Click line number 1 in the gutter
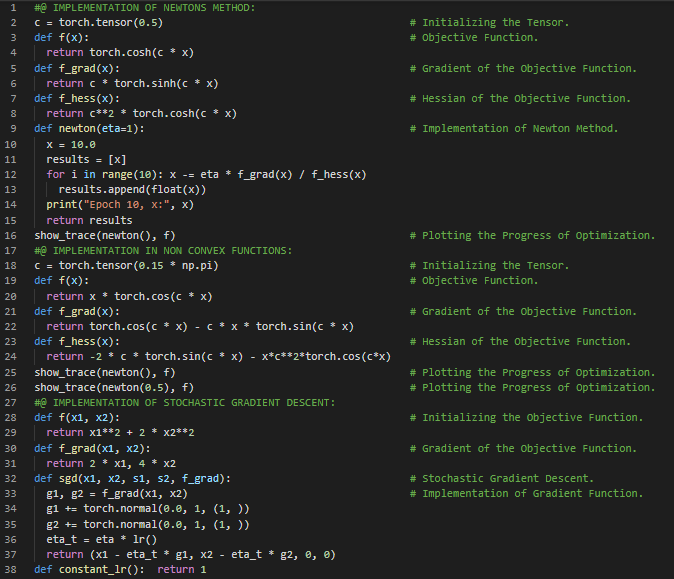 [12, 7]
